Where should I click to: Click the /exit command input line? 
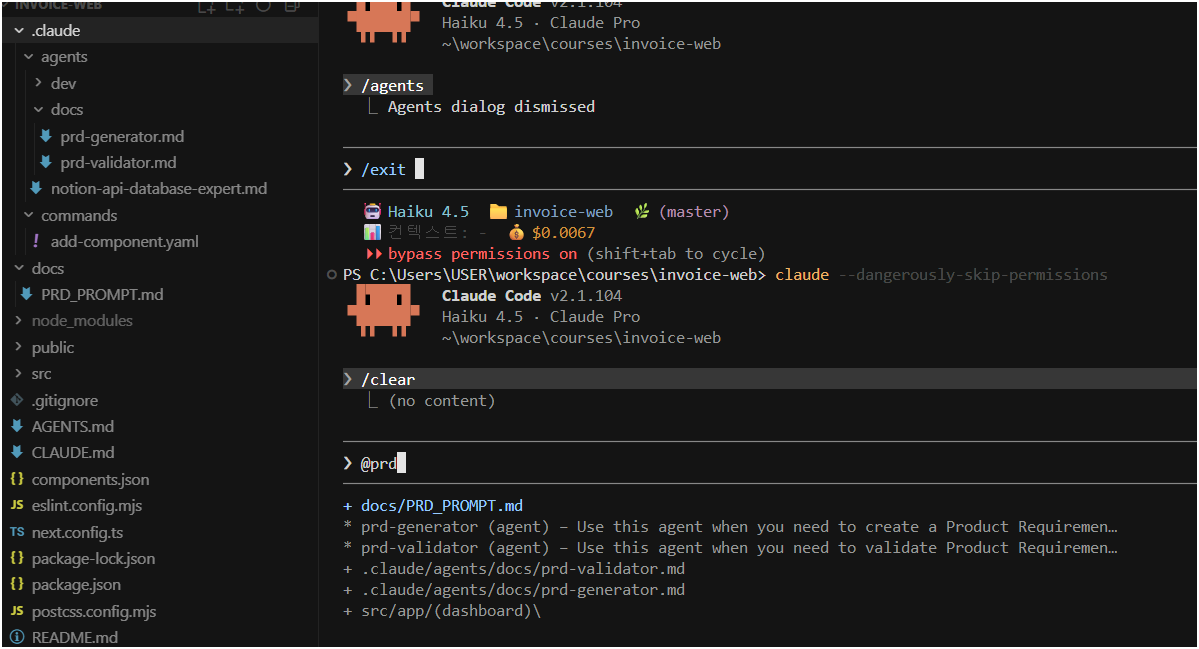pyautogui.click(x=769, y=169)
